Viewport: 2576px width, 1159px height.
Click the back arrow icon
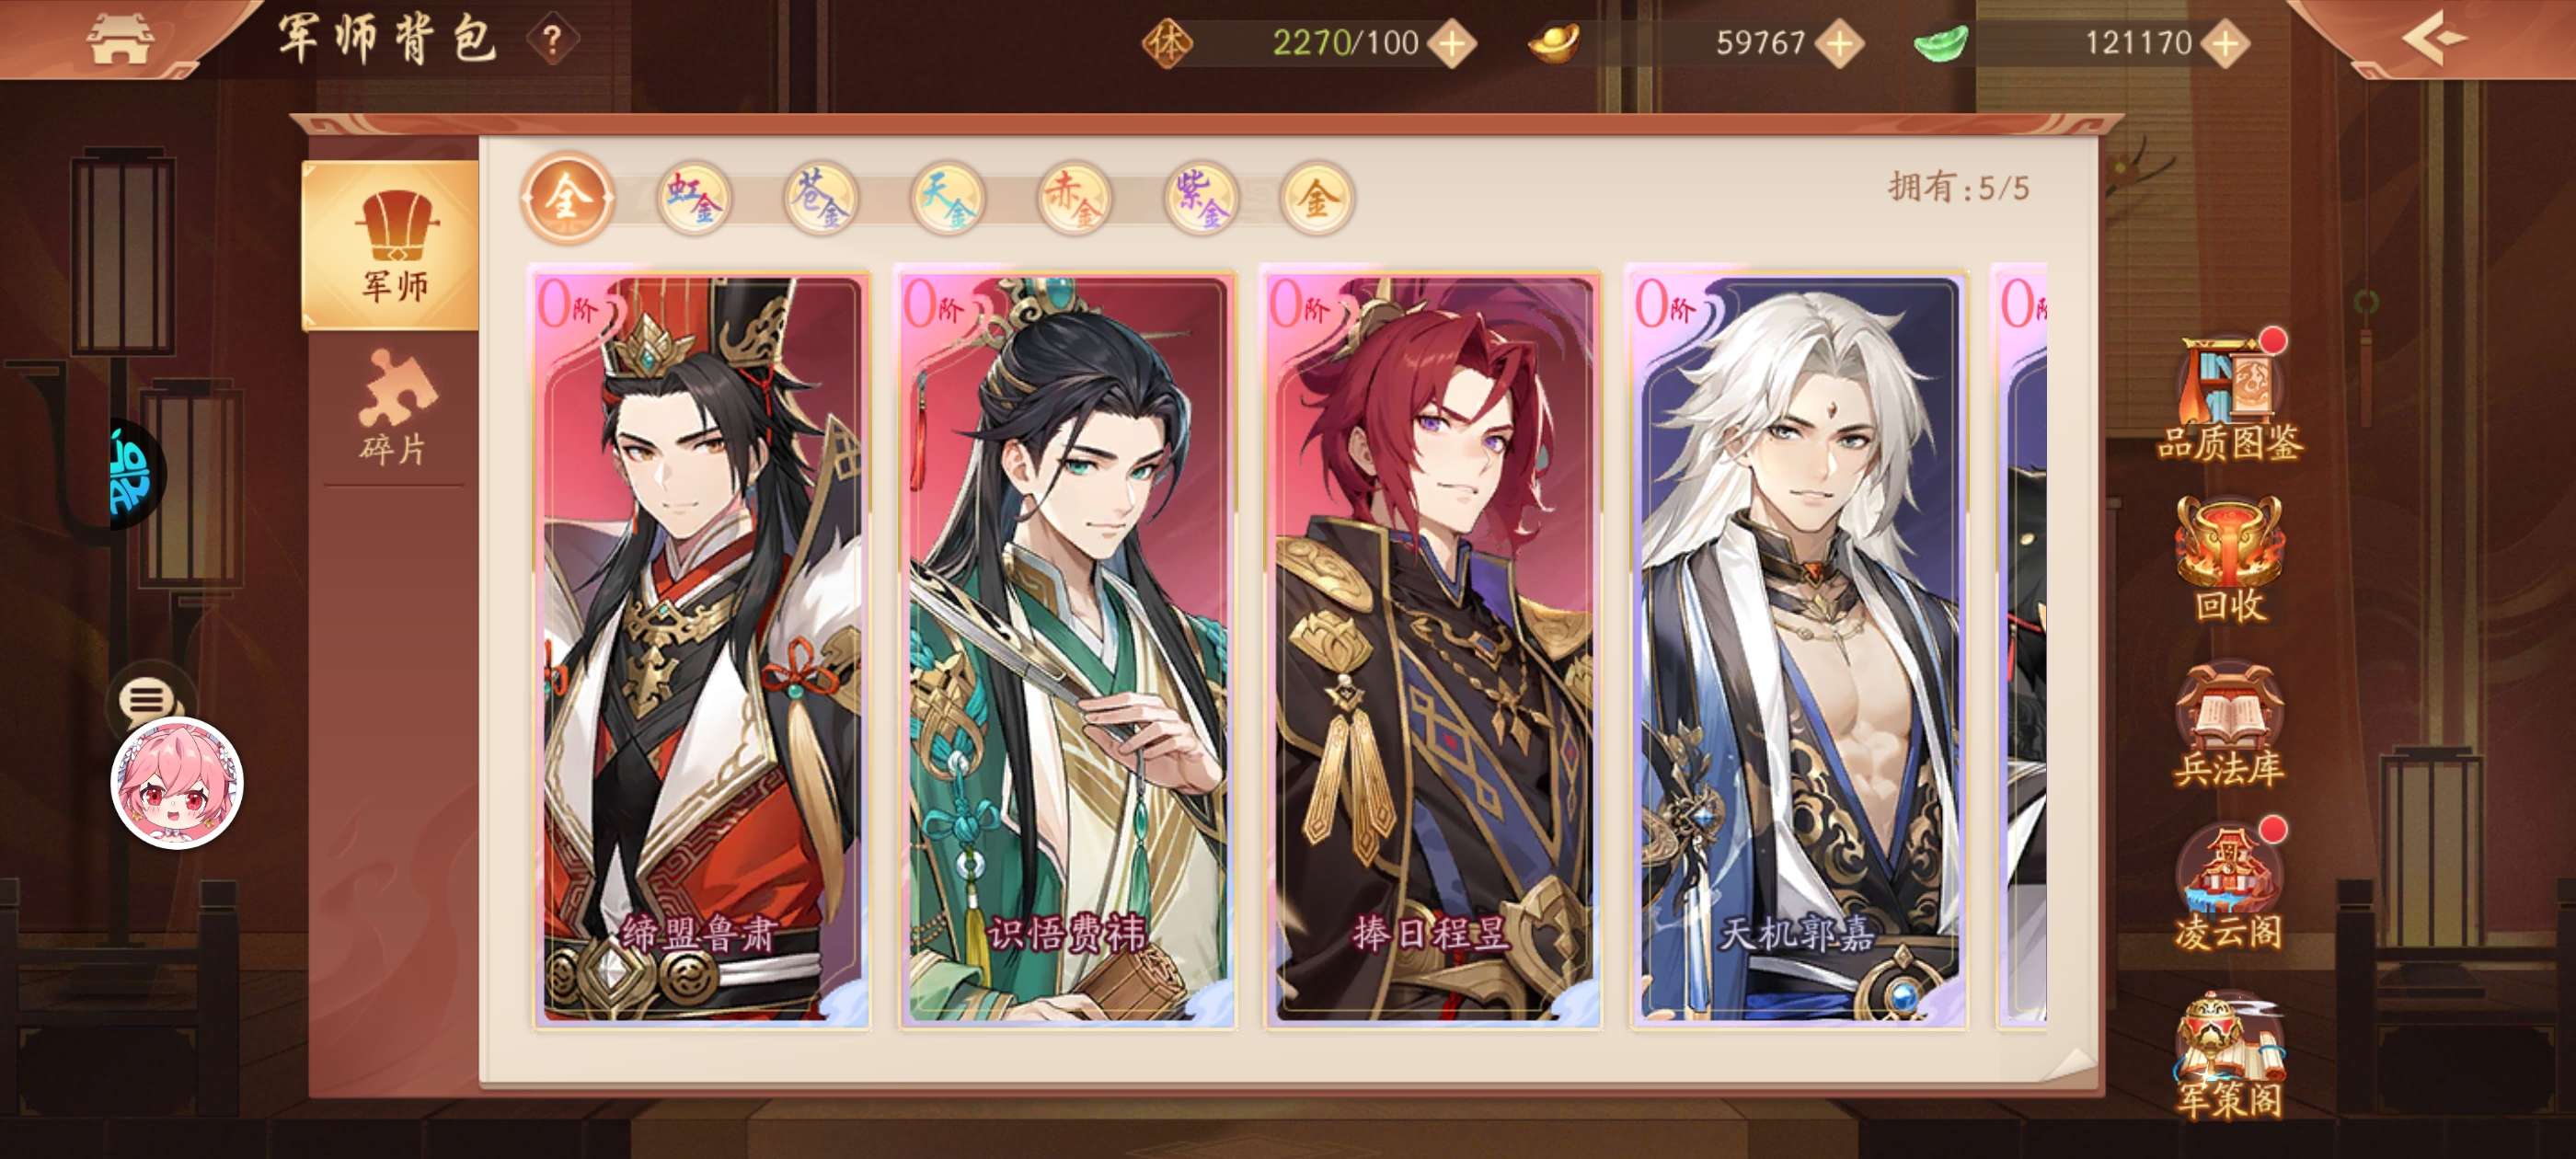pos(2433,38)
